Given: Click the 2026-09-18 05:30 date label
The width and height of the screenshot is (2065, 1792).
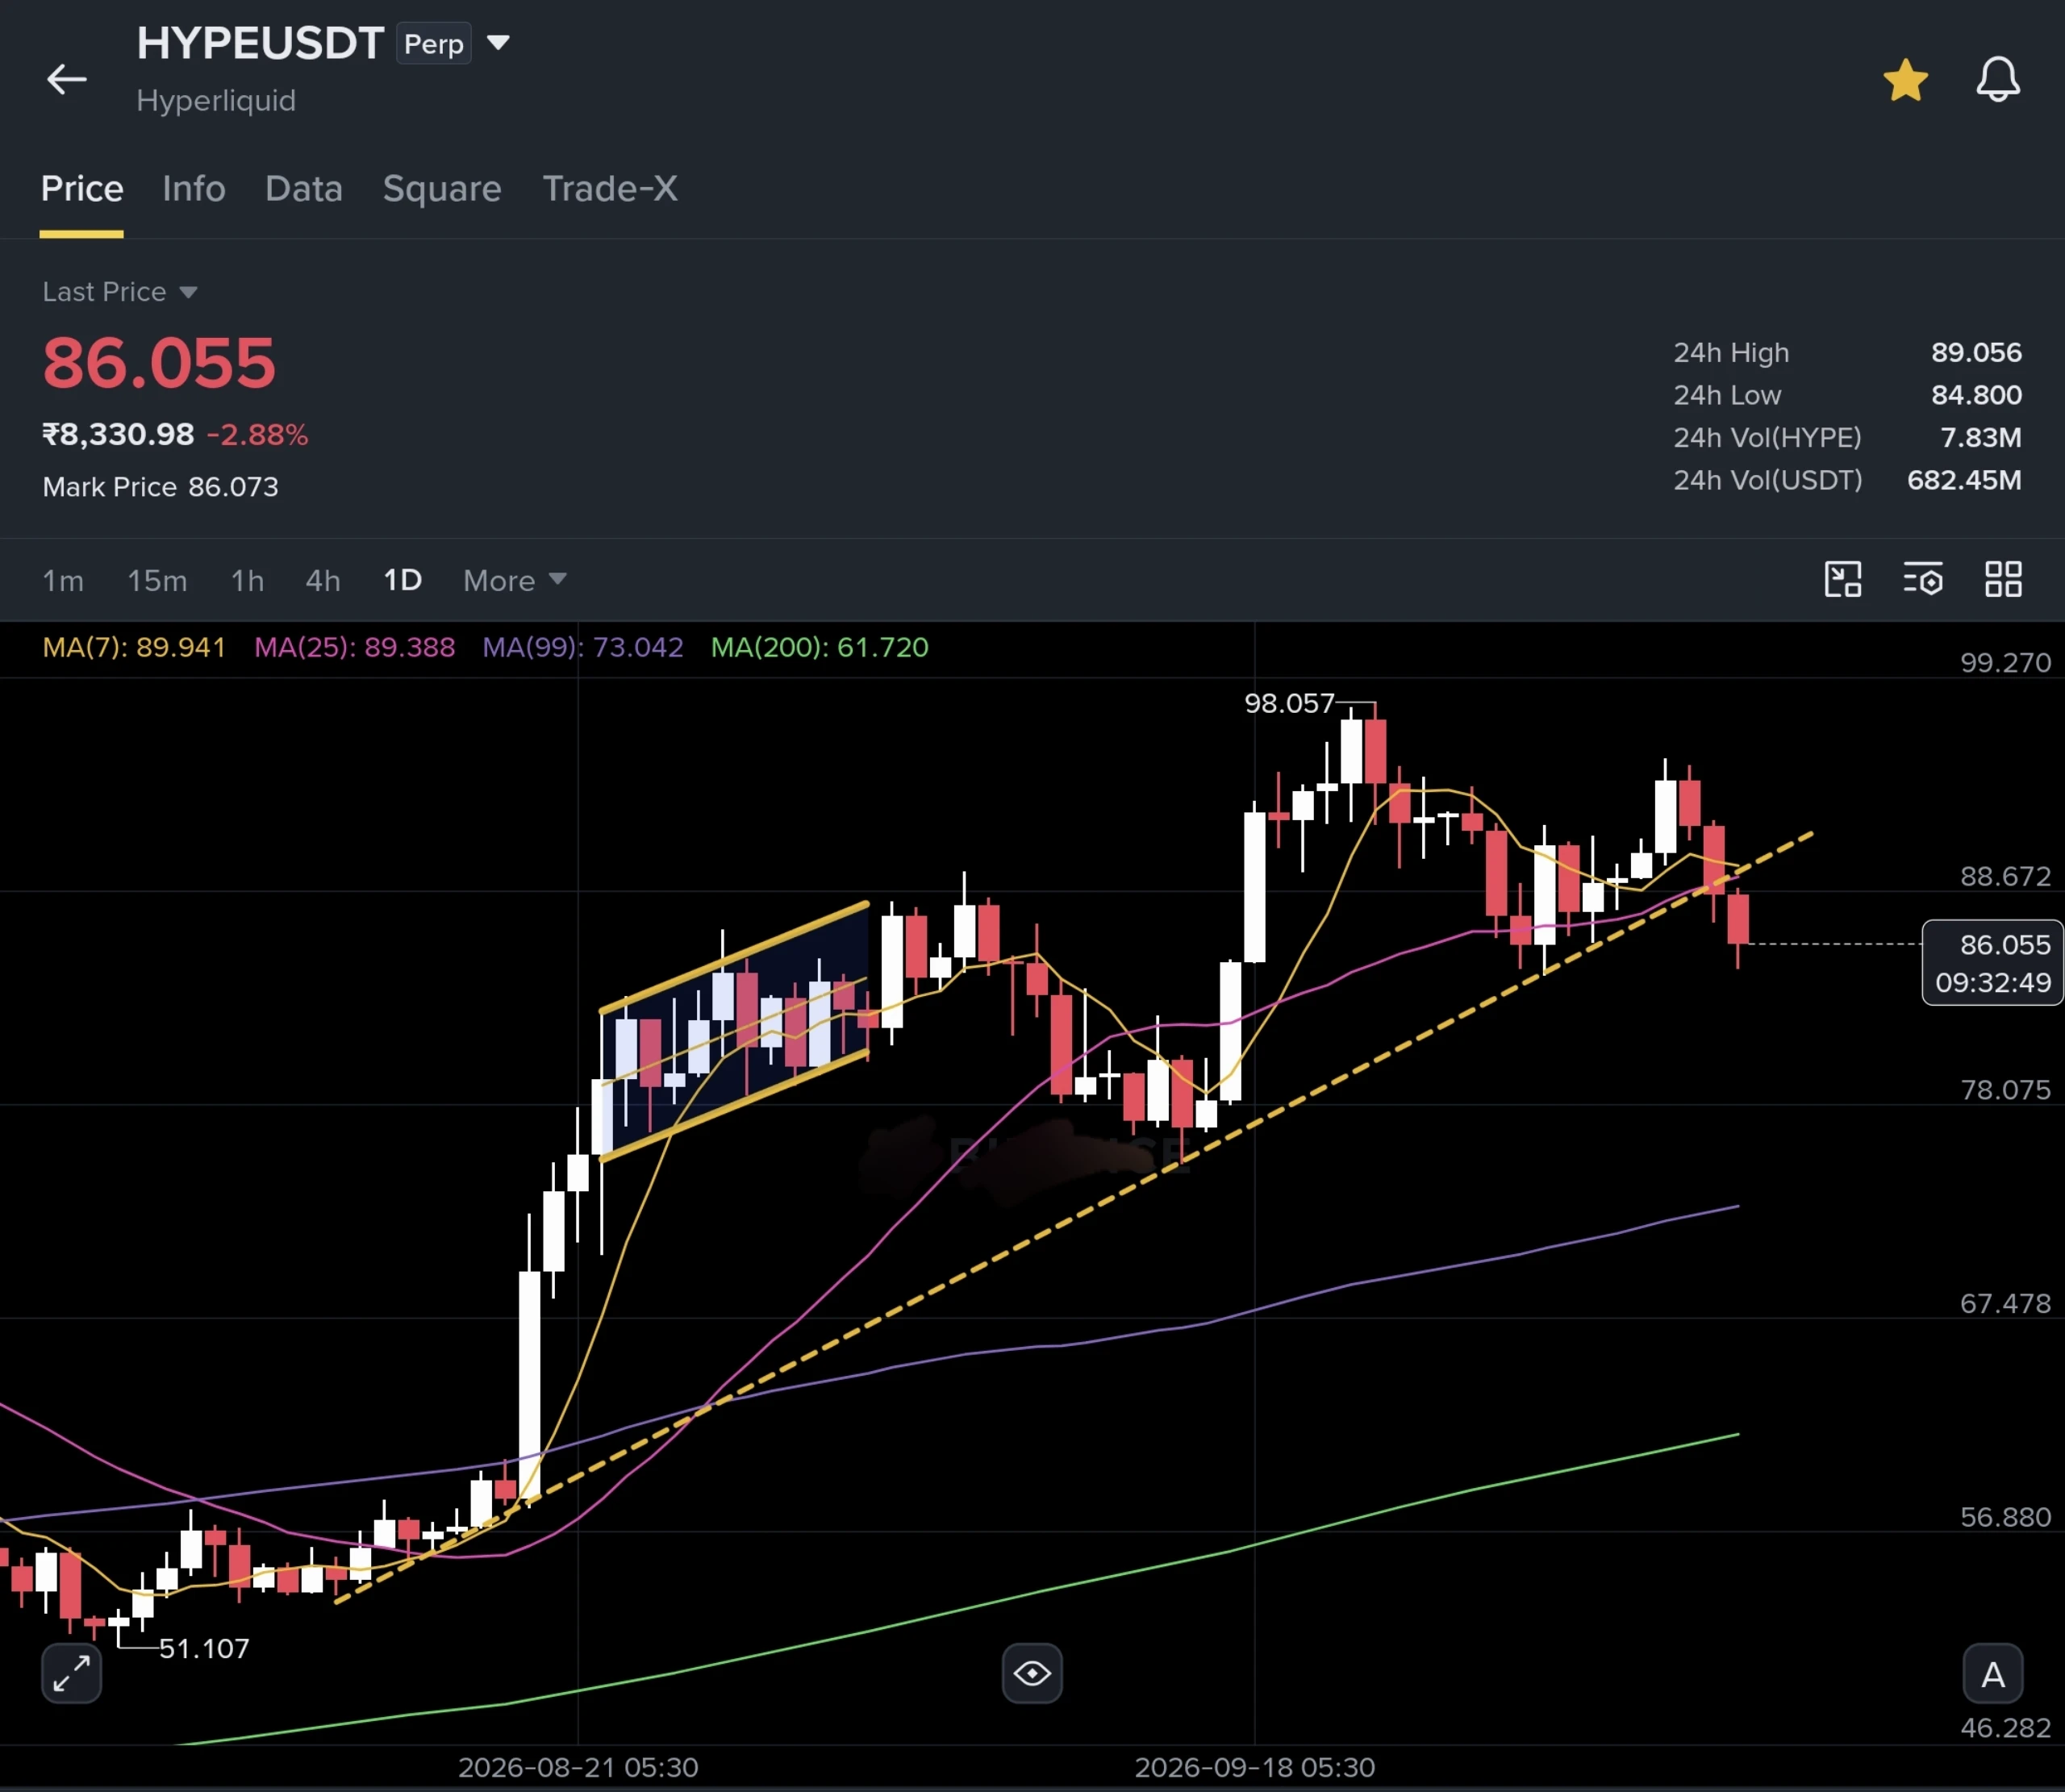Looking at the screenshot, I should point(1255,1767).
